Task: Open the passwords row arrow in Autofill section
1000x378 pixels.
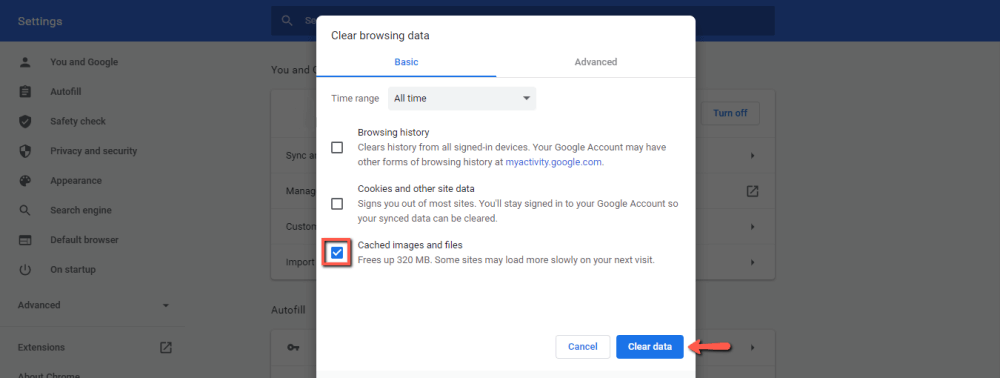Action: point(753,347)
